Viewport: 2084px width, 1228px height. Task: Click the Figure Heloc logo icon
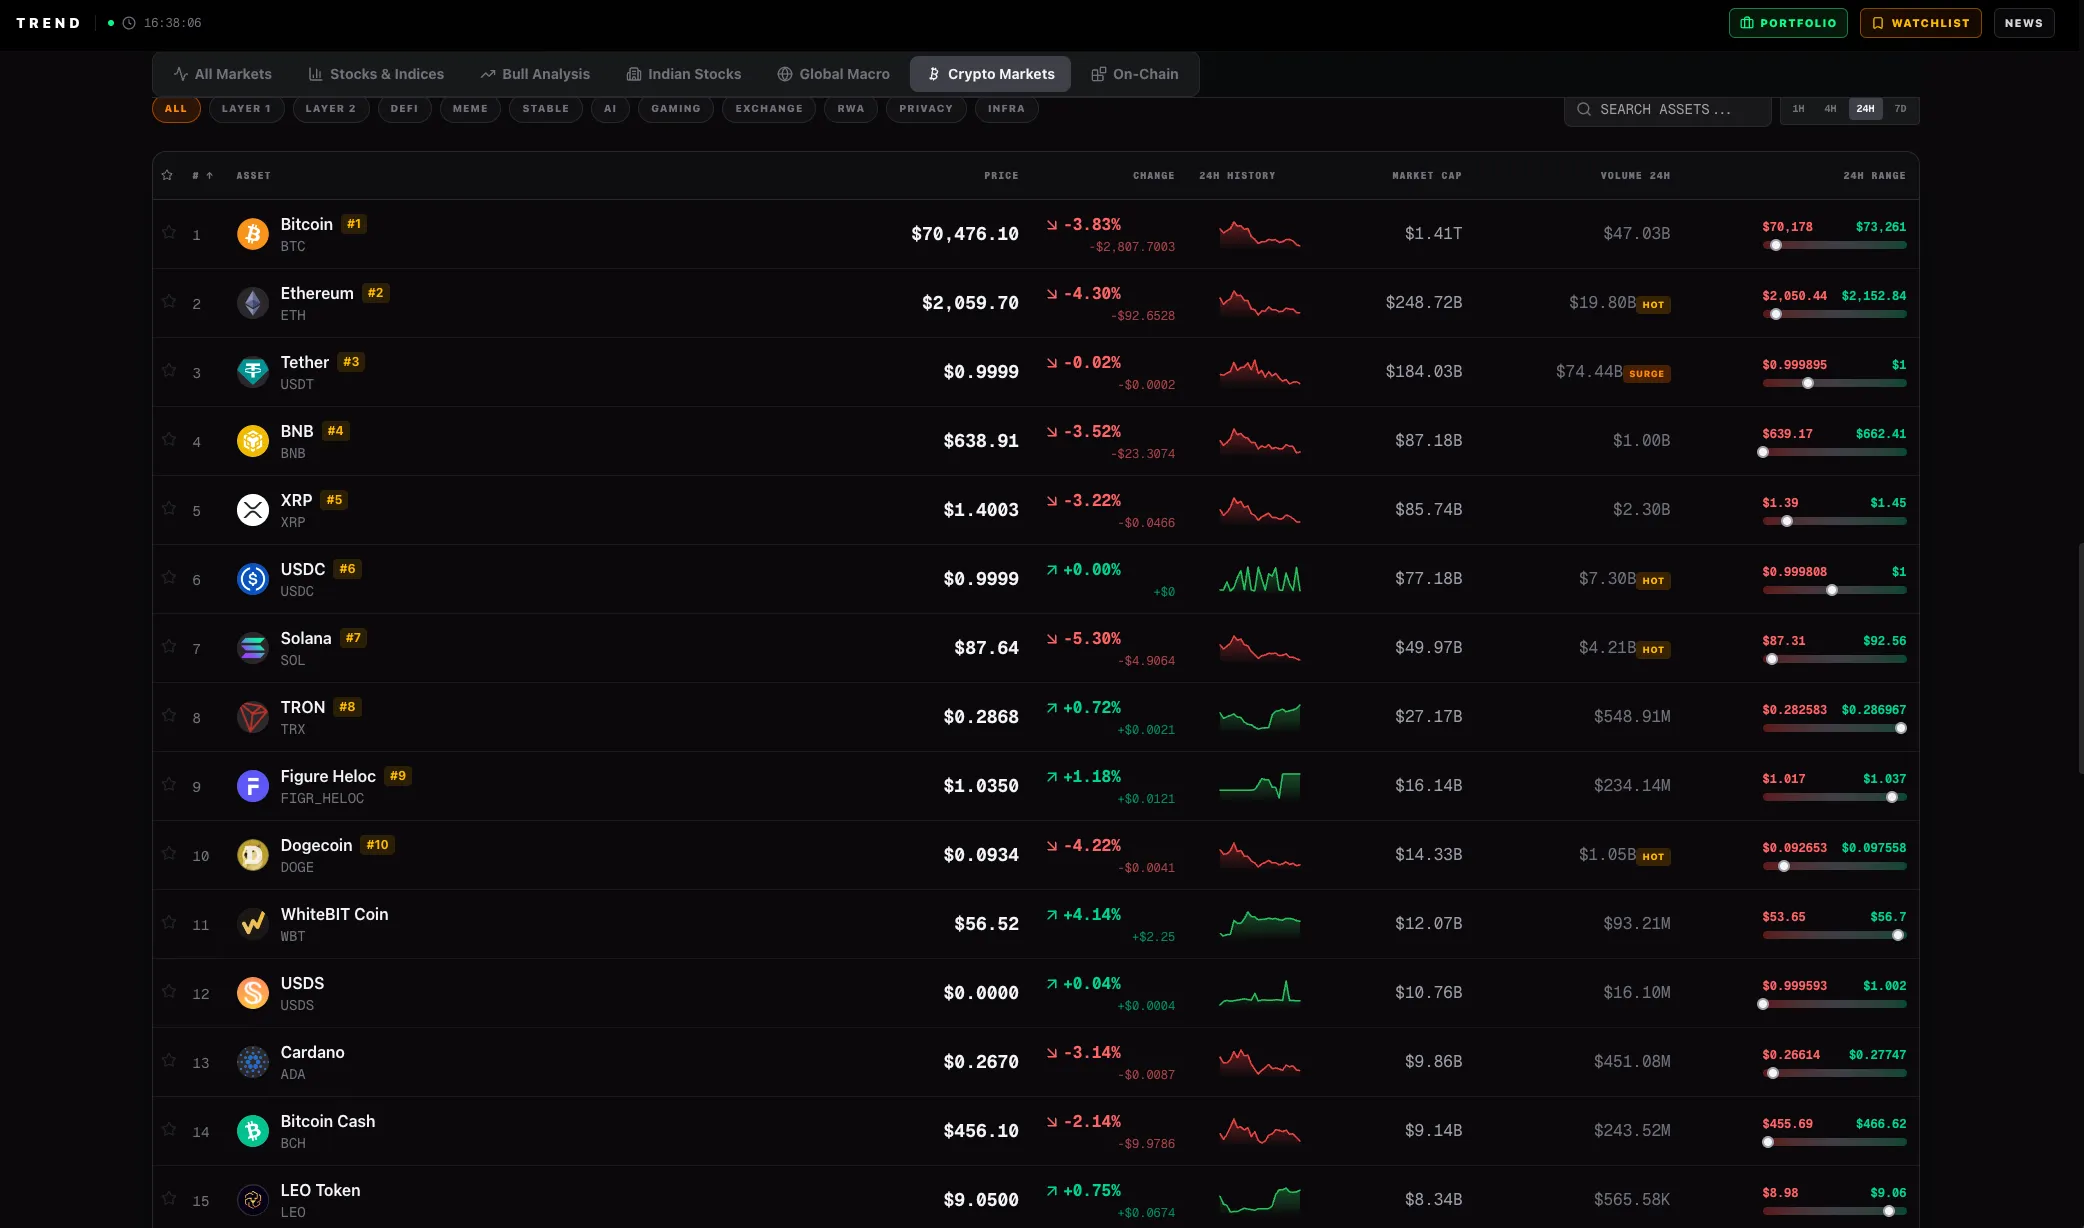pos(253,786)
